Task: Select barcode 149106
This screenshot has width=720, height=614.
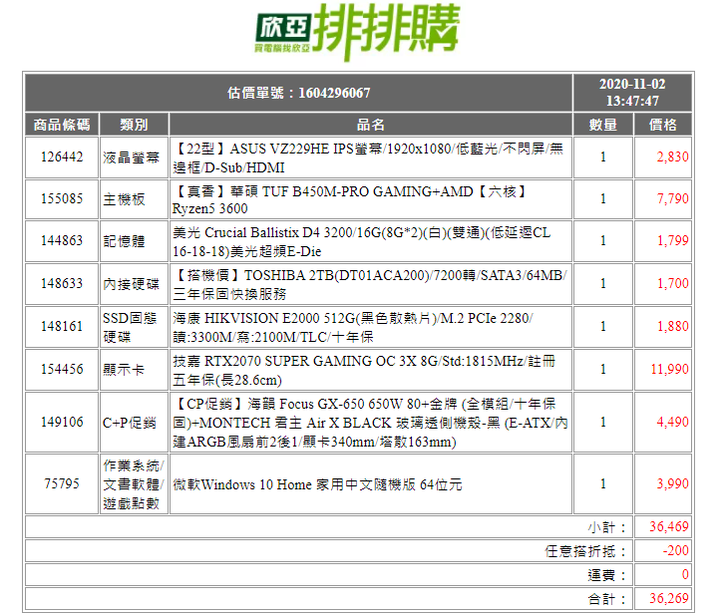Action: tap(62, 422)
